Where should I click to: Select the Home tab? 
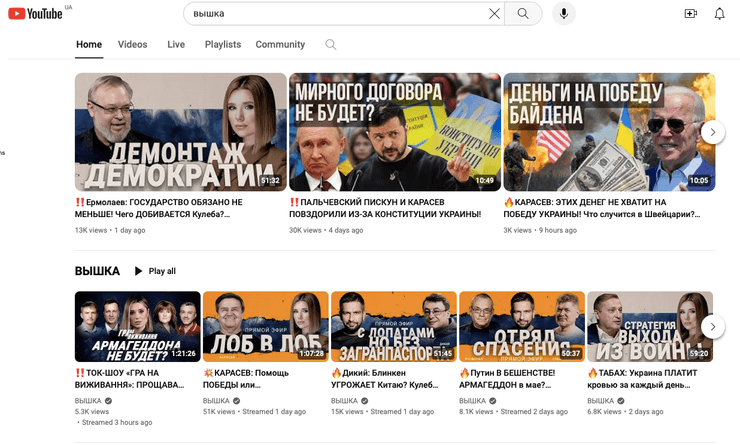[89, 44]
